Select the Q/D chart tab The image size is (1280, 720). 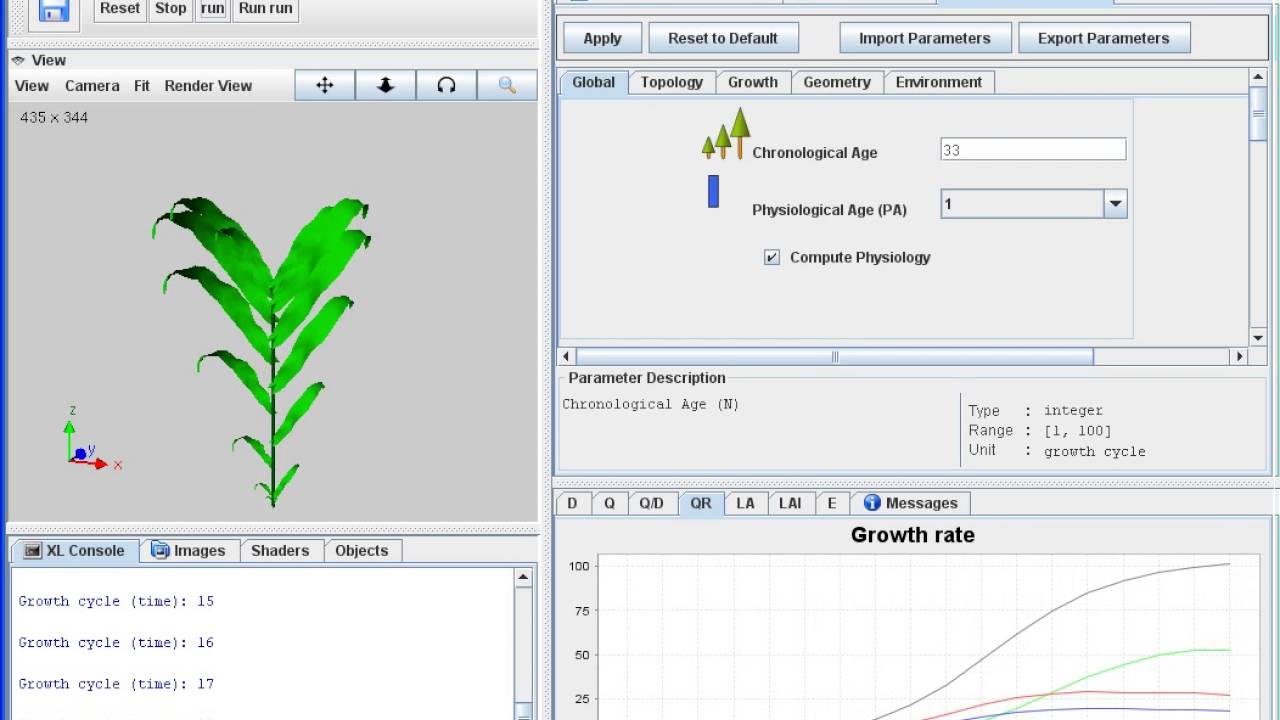pos(652,503)
